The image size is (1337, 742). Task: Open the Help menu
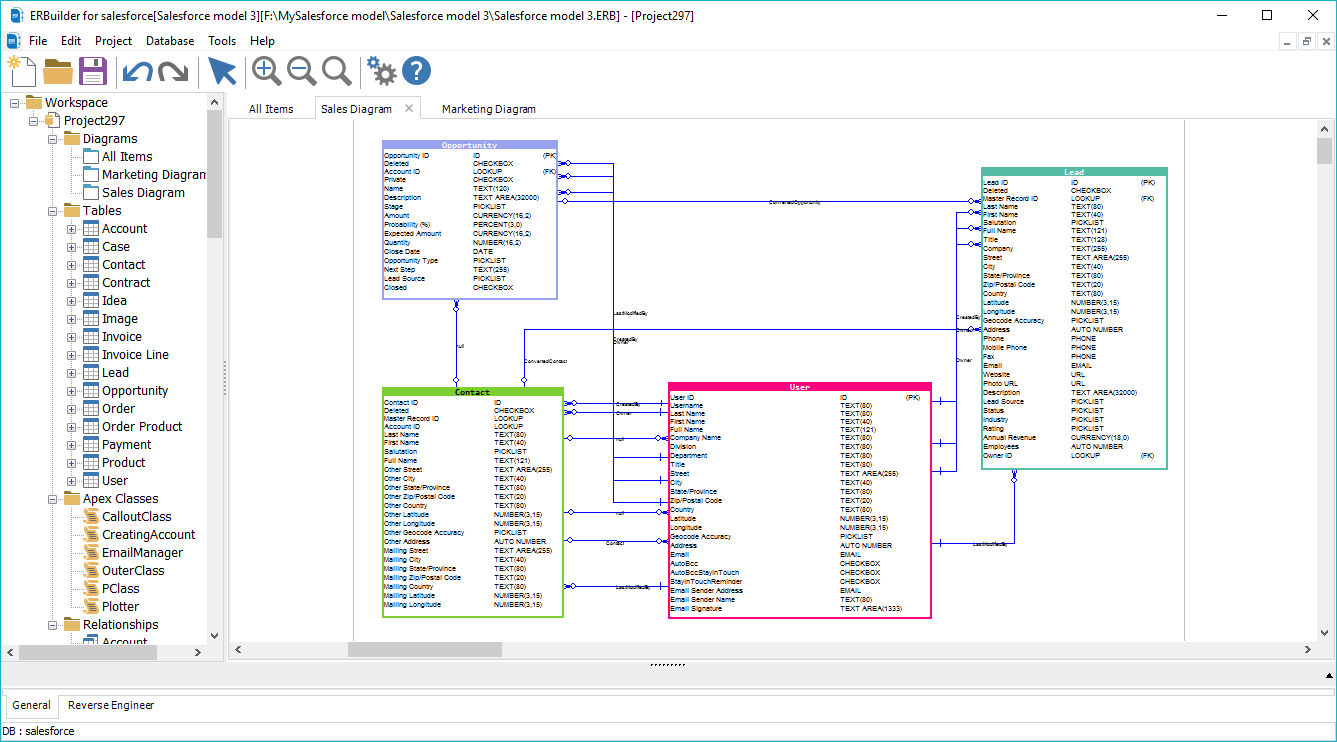tap(262, 41)
